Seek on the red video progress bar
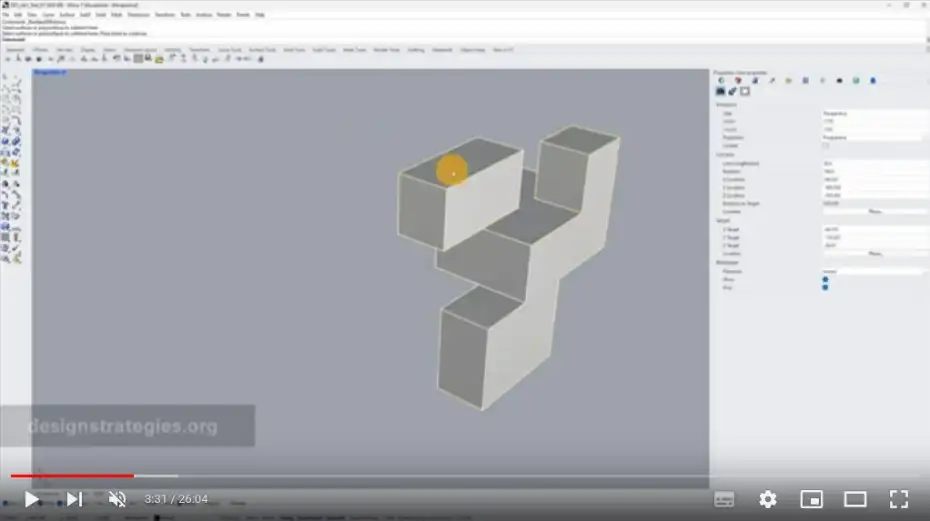The width and height of the screenshot is (930, 521). pos(72,475)
